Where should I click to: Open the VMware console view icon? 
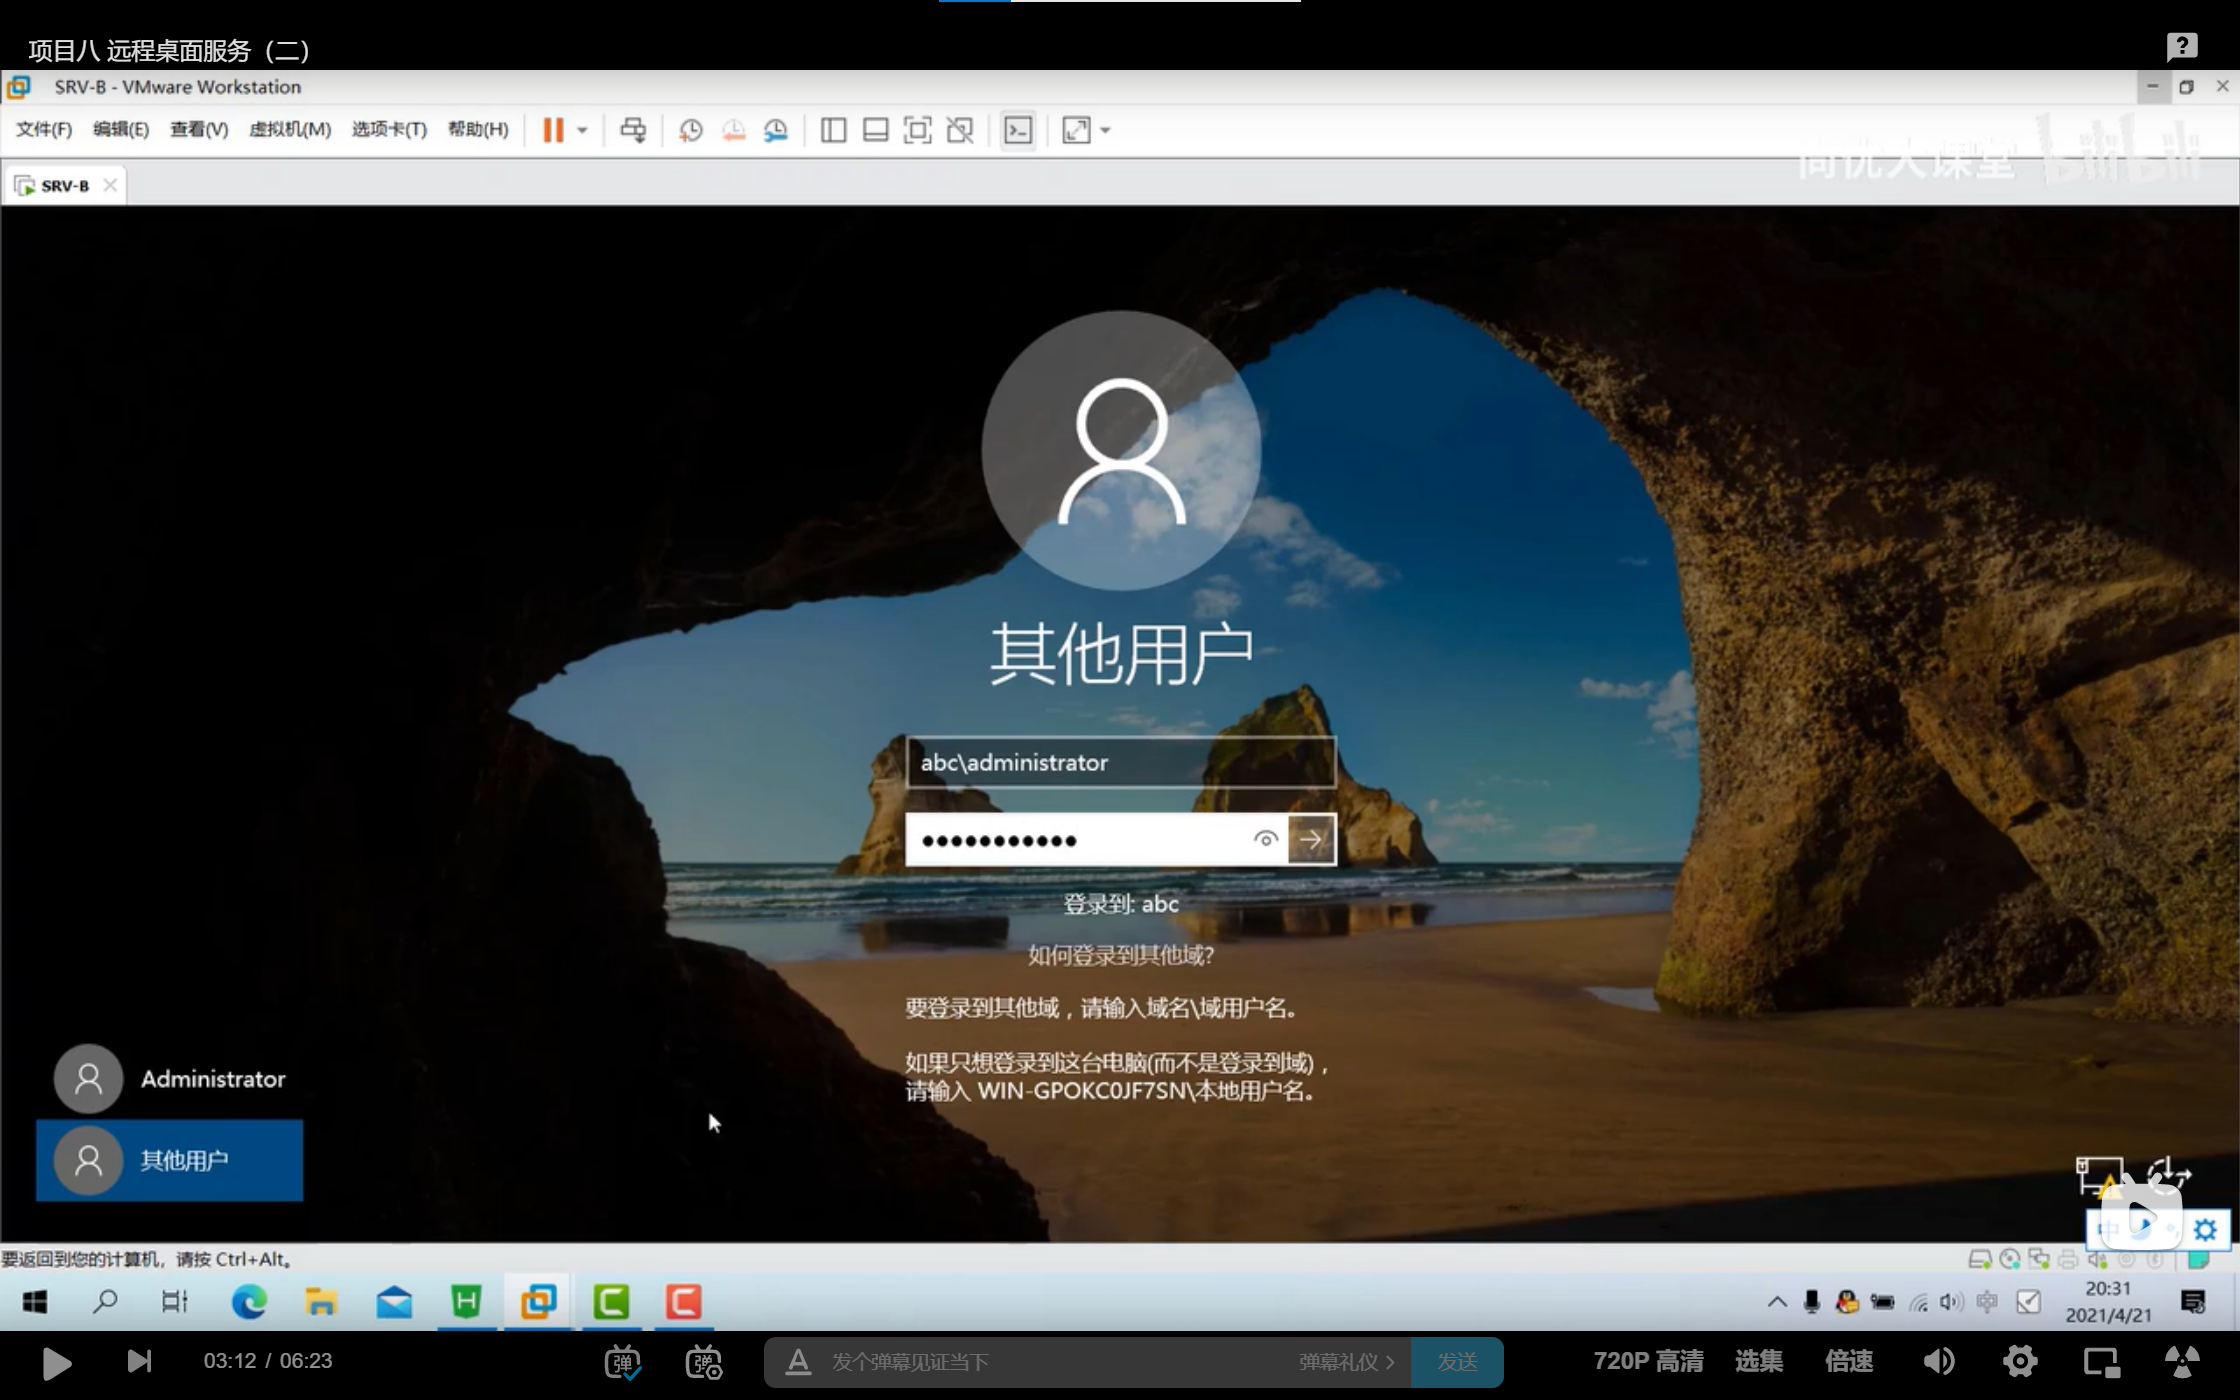[1018, 130]
